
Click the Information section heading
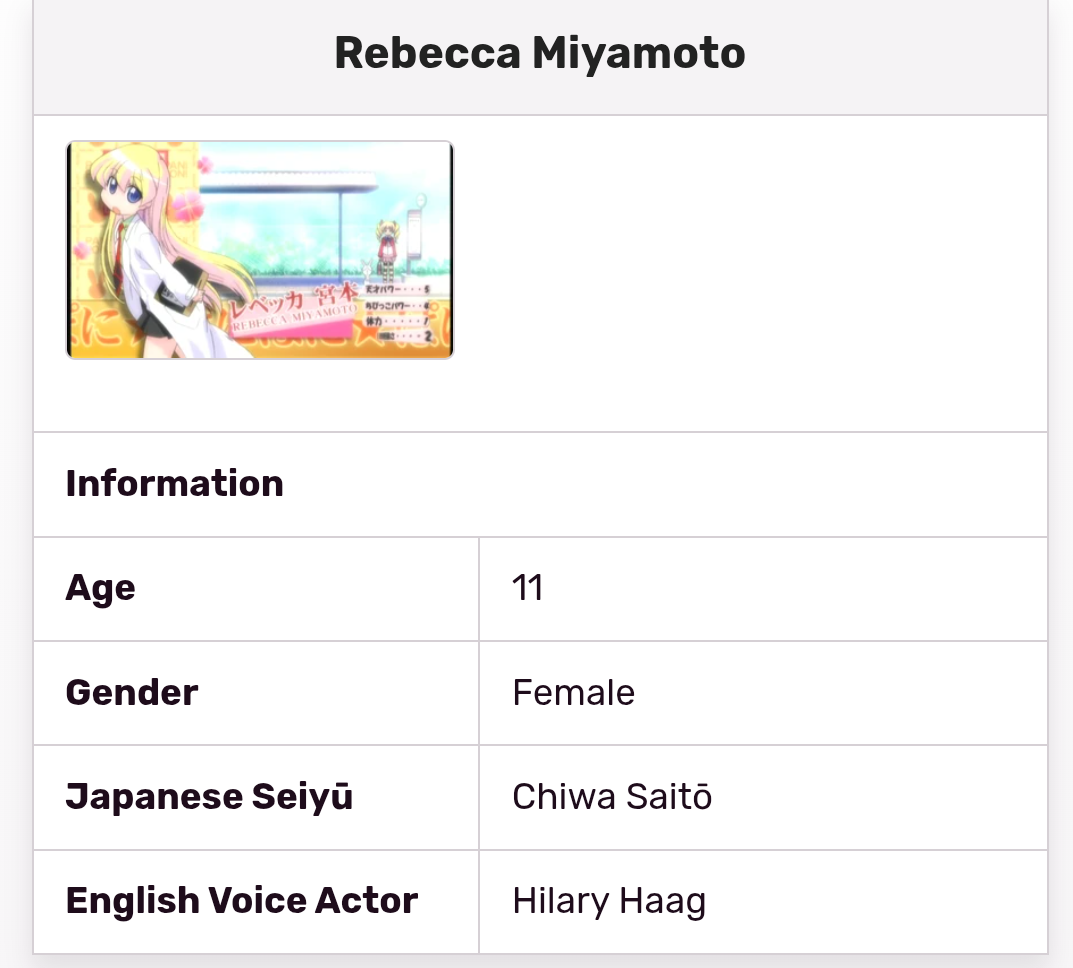(x=174, y=484)
